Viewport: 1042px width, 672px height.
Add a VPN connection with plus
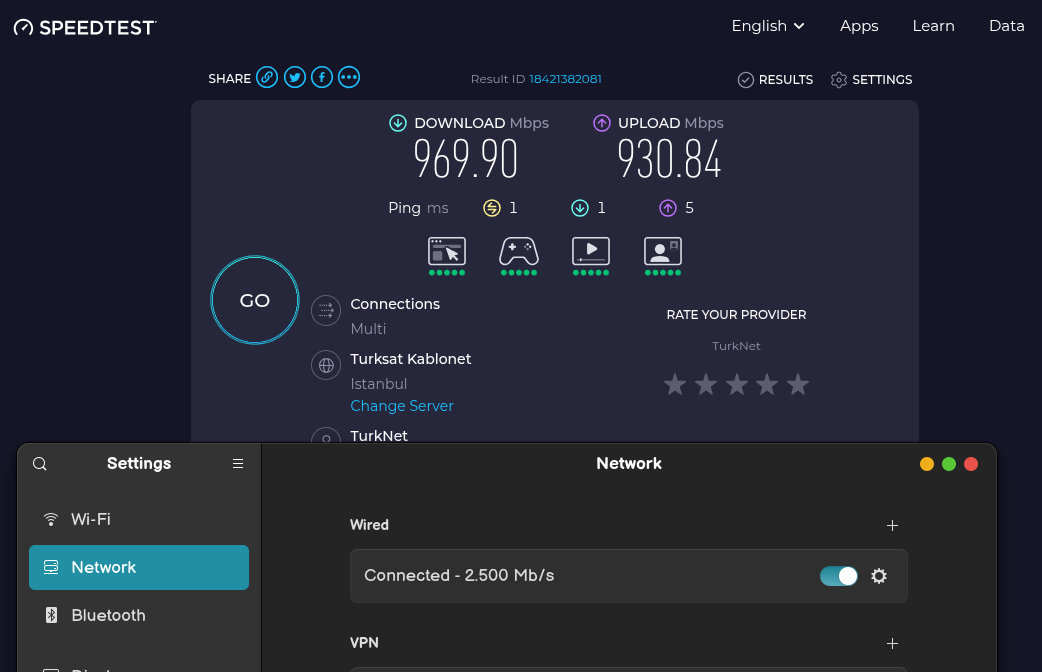pos(892,643)
